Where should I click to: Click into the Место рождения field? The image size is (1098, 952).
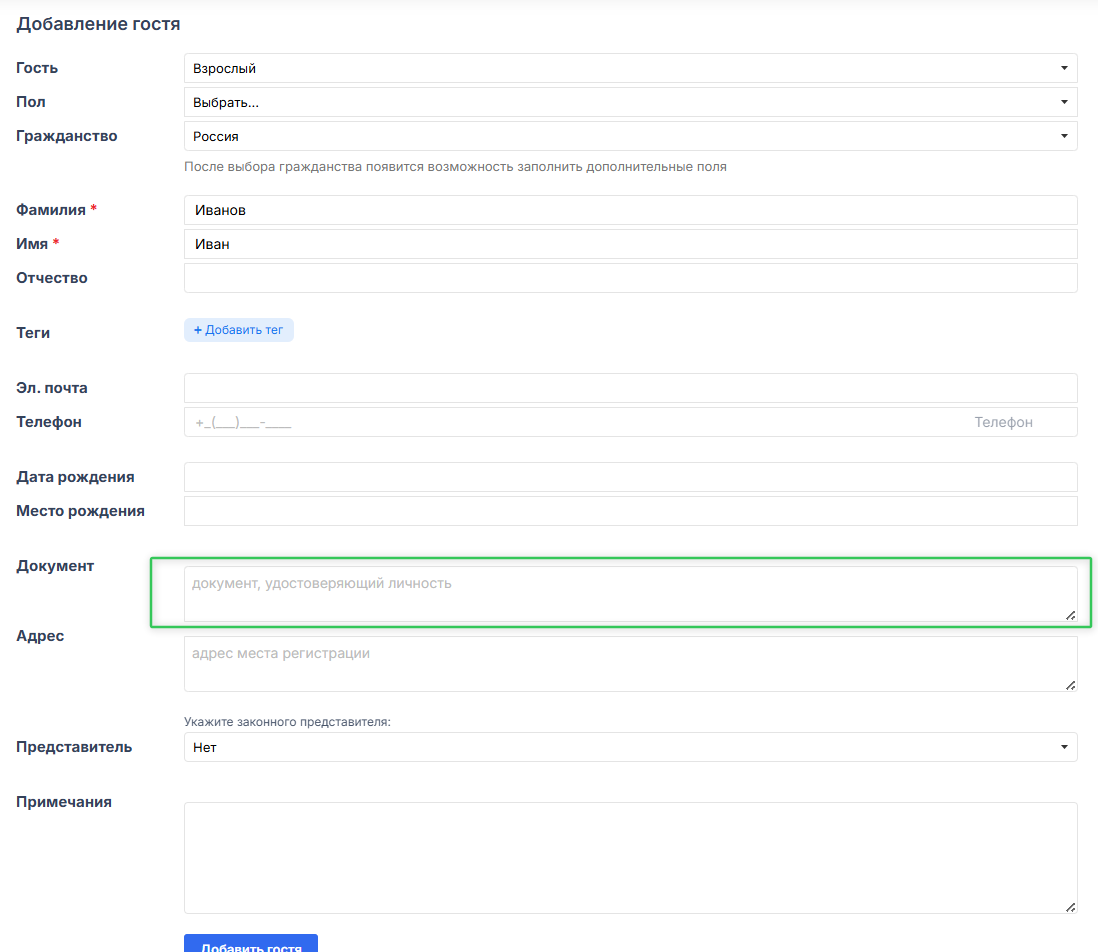[630, 511]
